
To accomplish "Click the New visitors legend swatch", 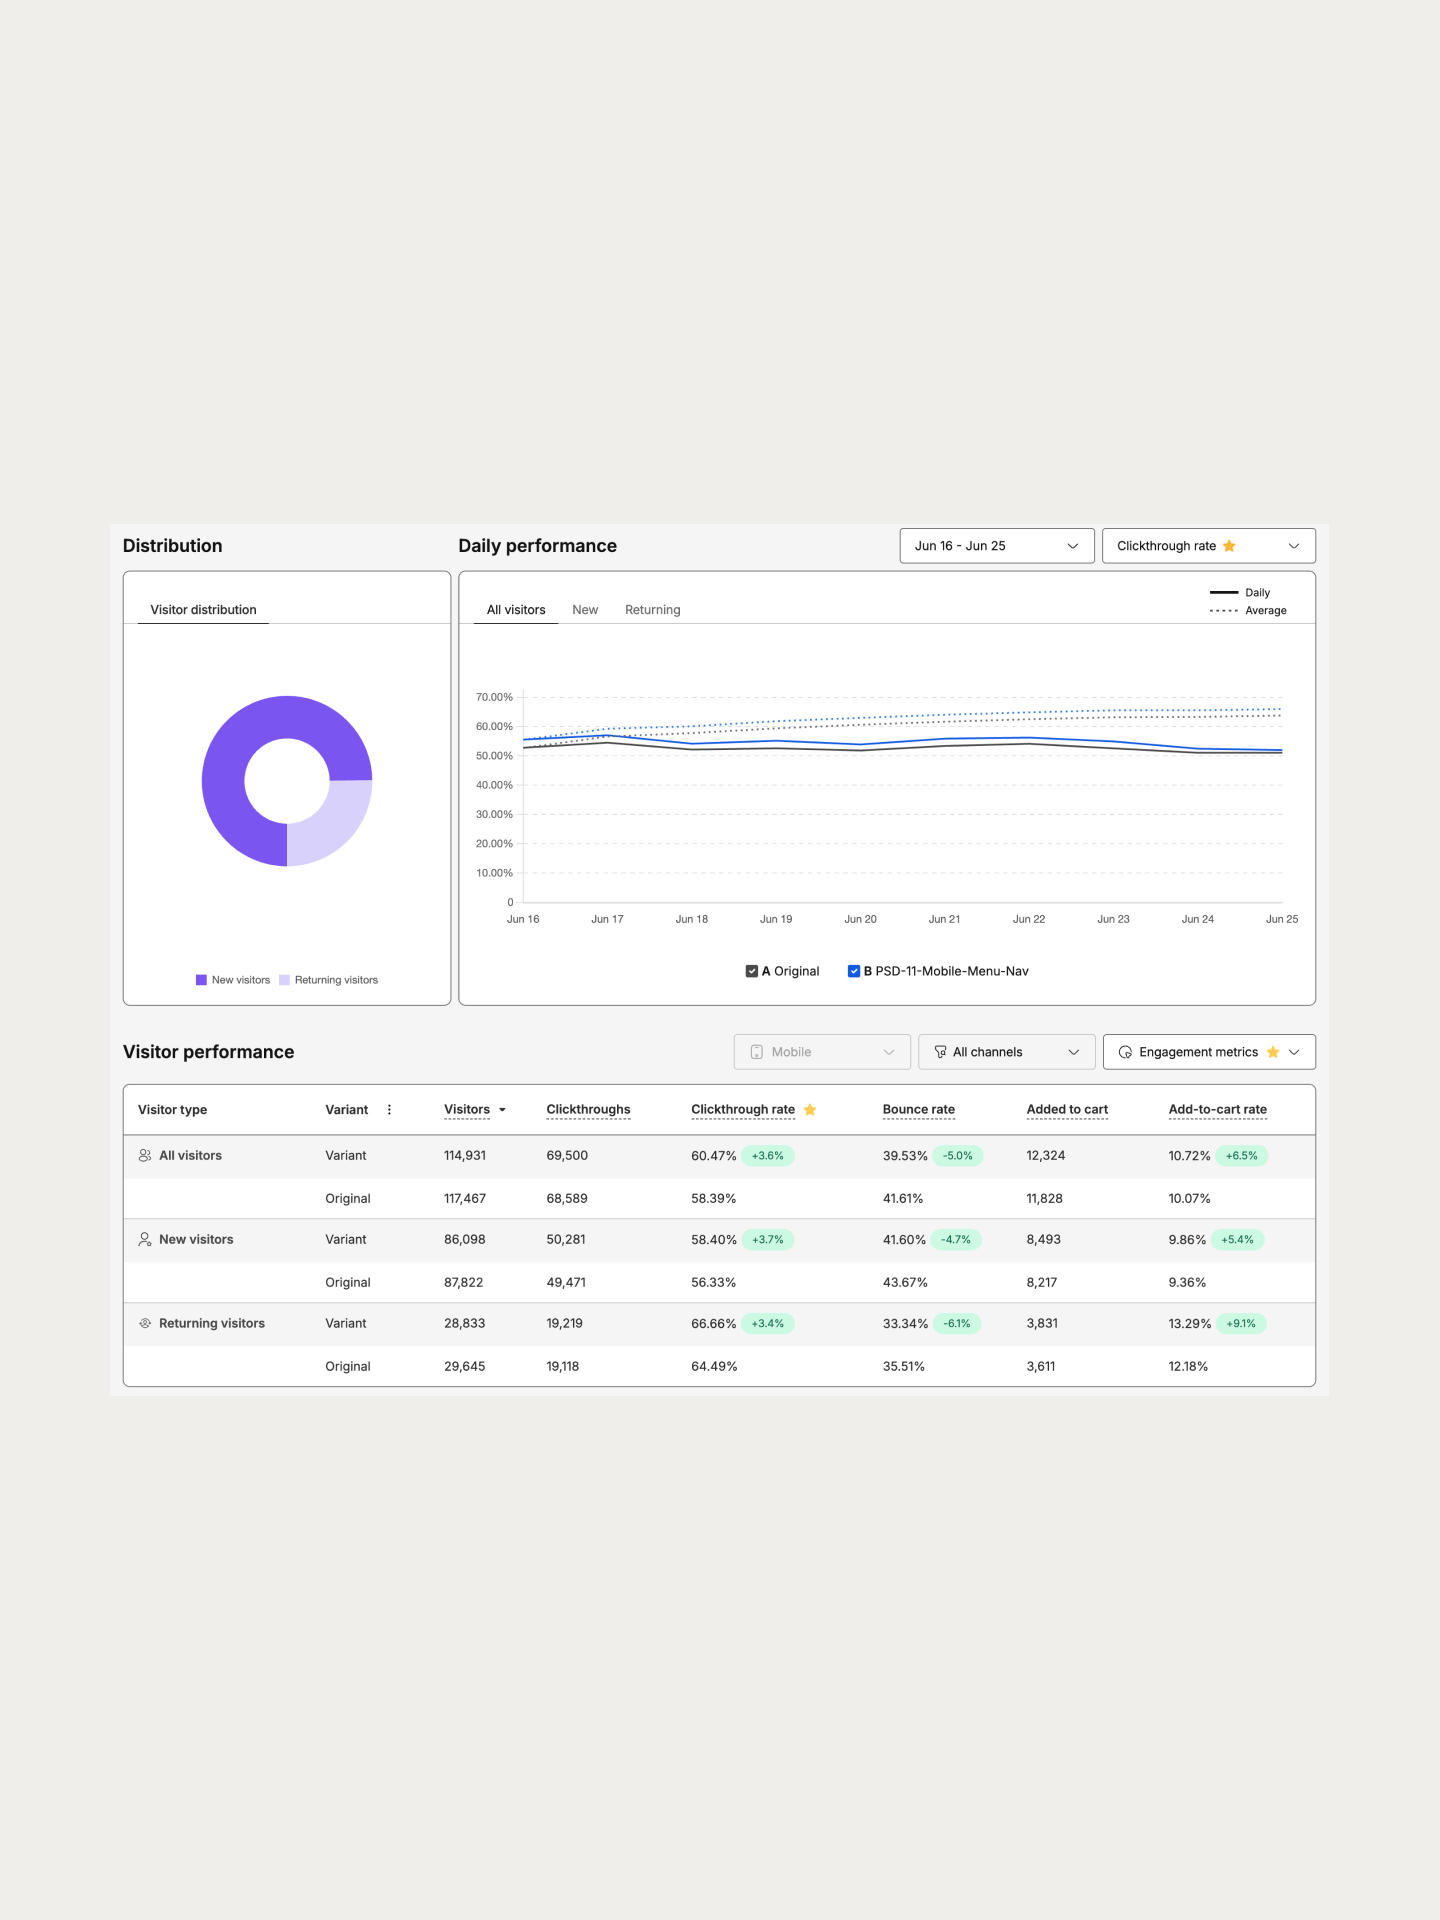I will pyautogui.click(x=201, y=980).
